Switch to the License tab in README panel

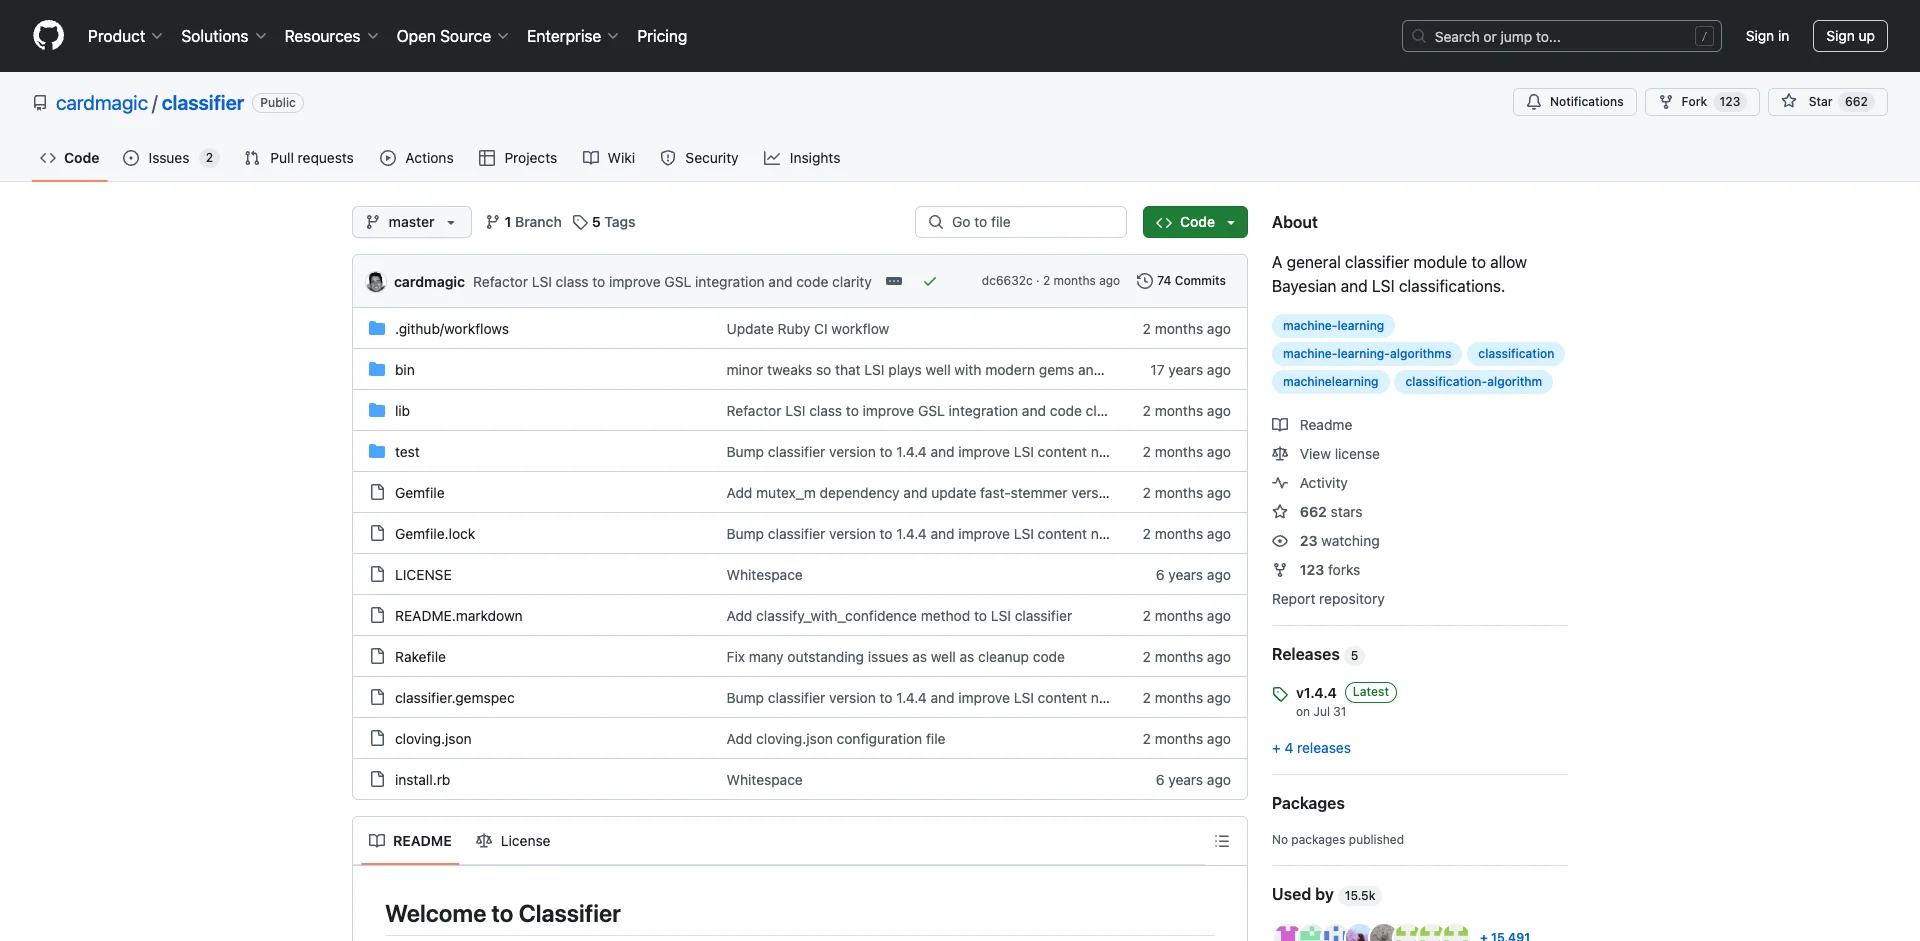pos(513,841)
